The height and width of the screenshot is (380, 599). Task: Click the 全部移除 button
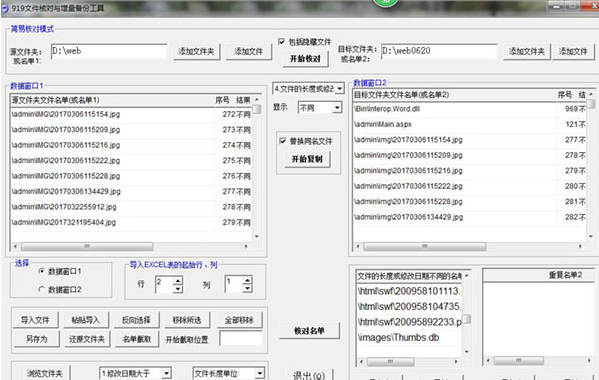(239, 320)
